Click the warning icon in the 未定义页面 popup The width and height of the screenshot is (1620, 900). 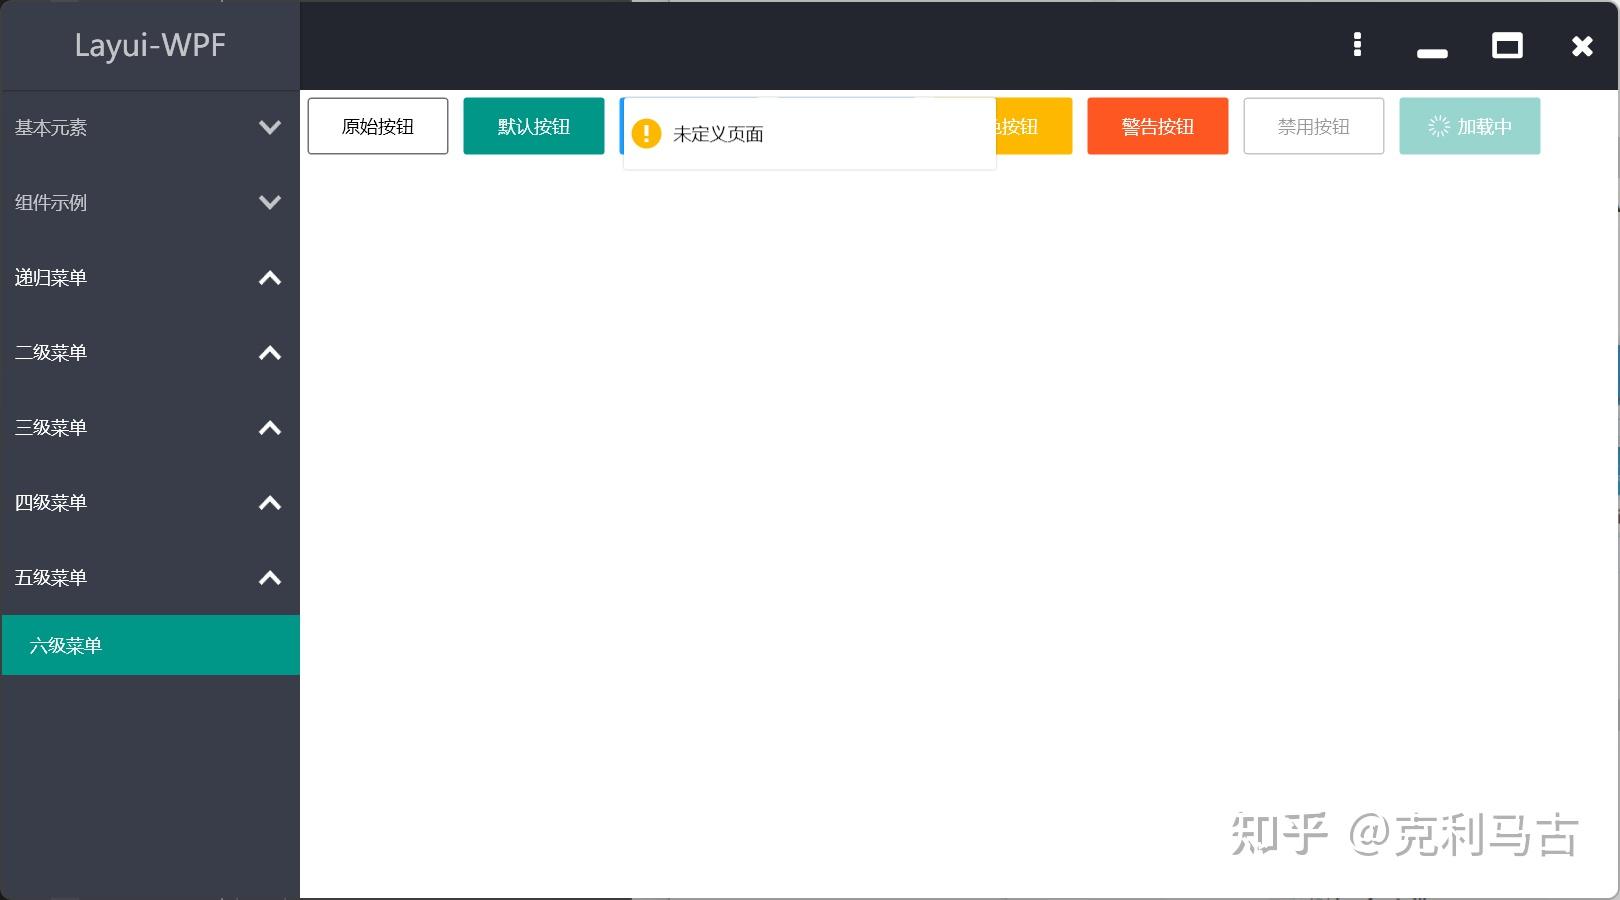(x=646, y=132)
